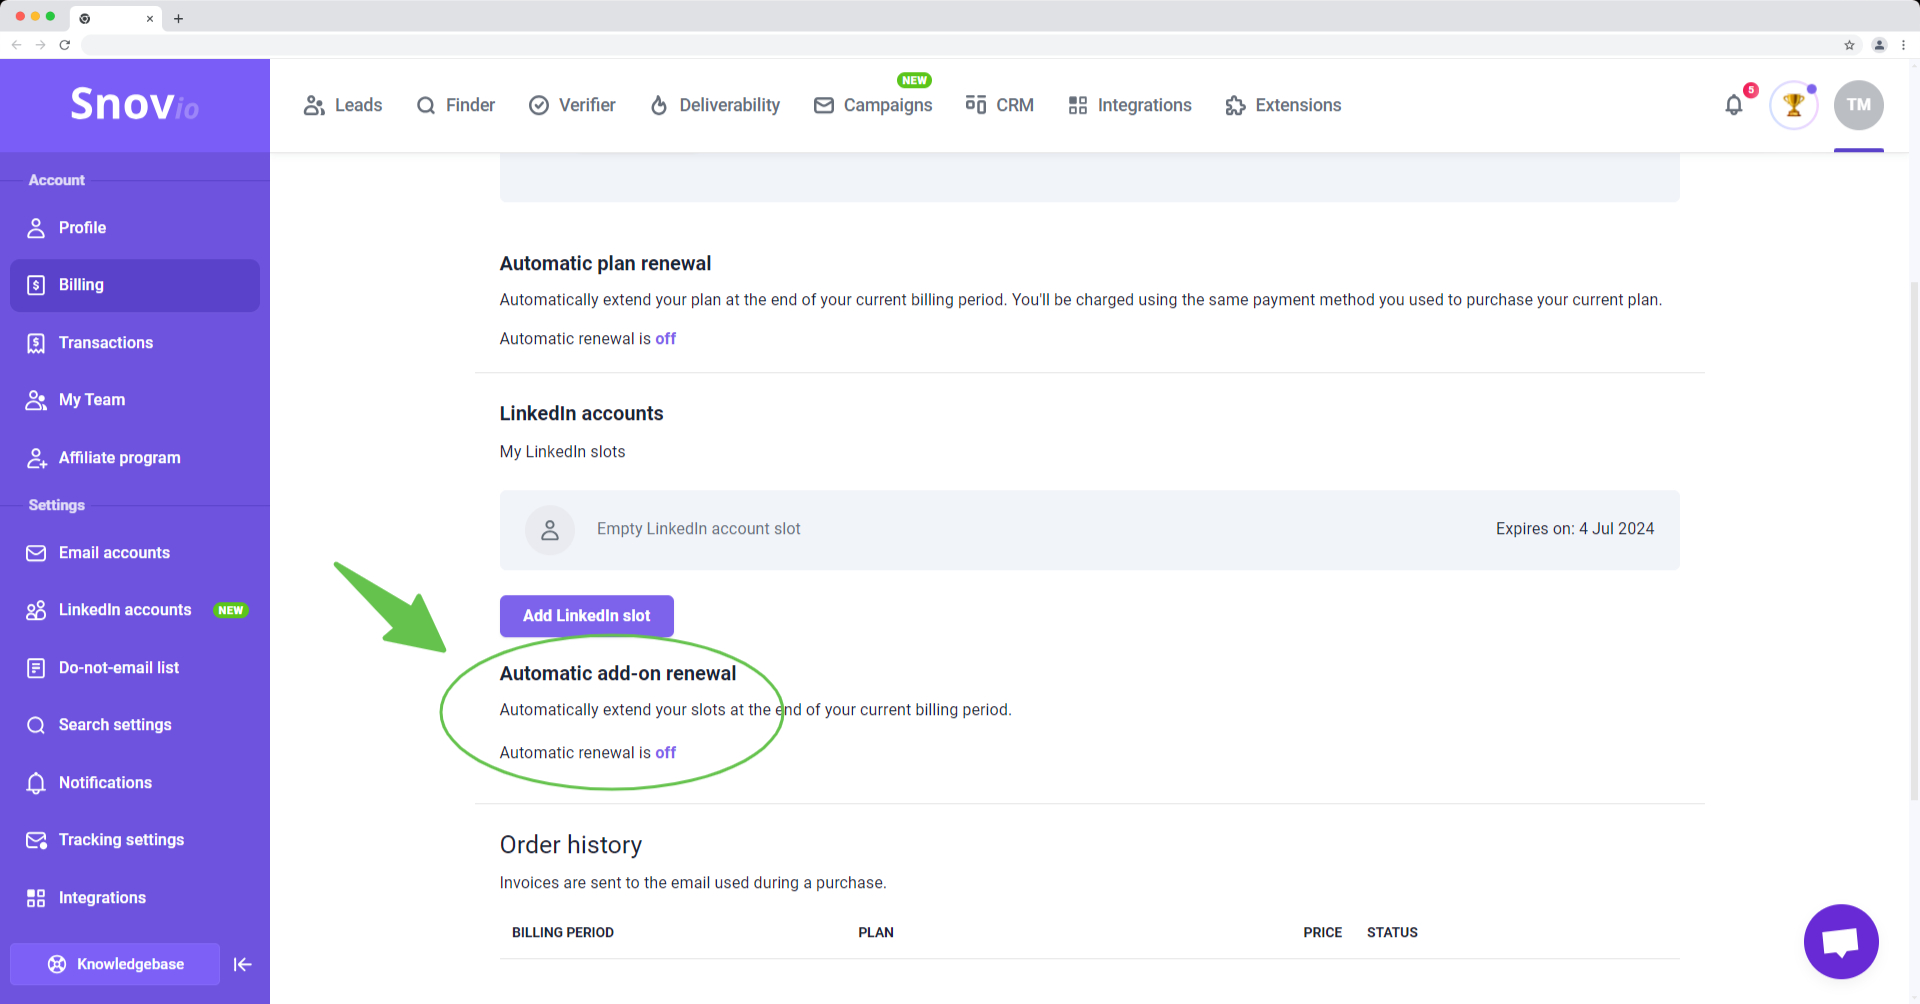Click the sidebar Notifications bell icon

tap(36, 783)
